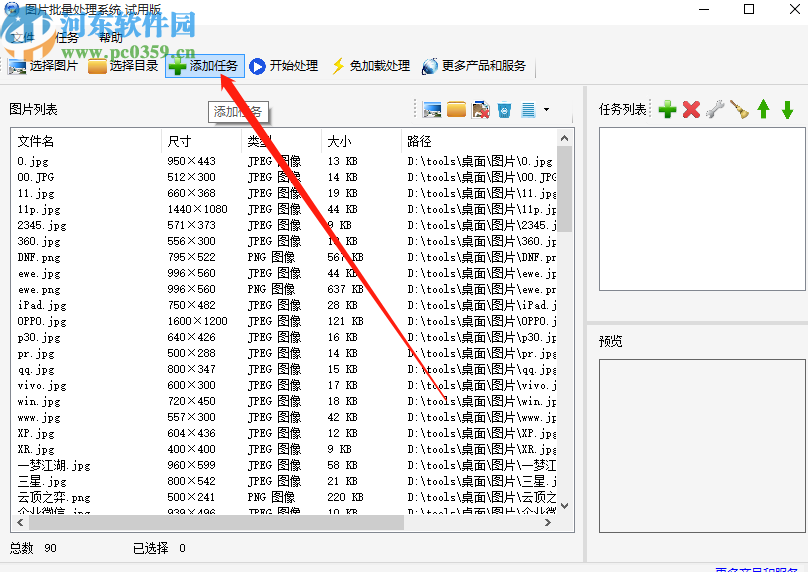
Task: Select file win.jpg row
Action: tap(284, 401)
